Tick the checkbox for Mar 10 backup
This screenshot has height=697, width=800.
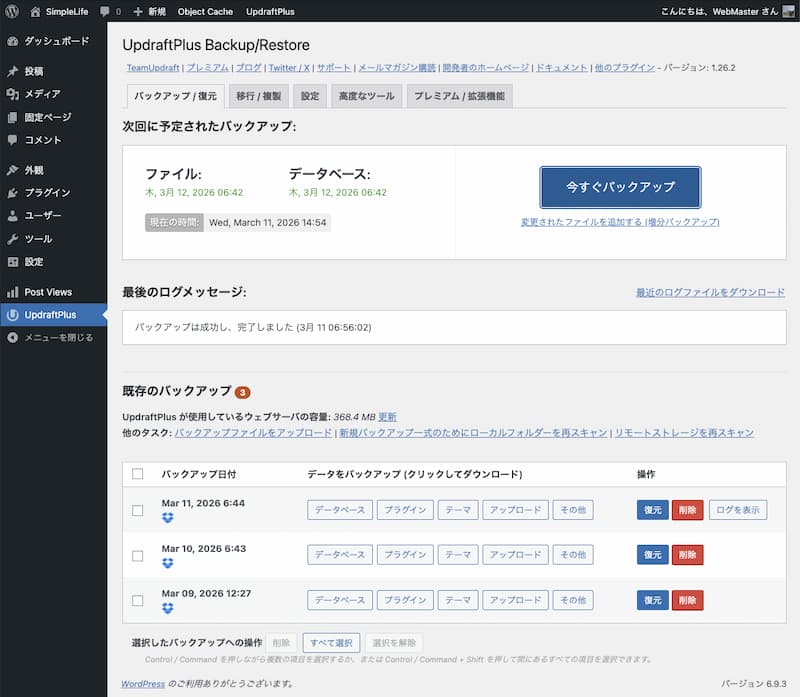[138, 555]
